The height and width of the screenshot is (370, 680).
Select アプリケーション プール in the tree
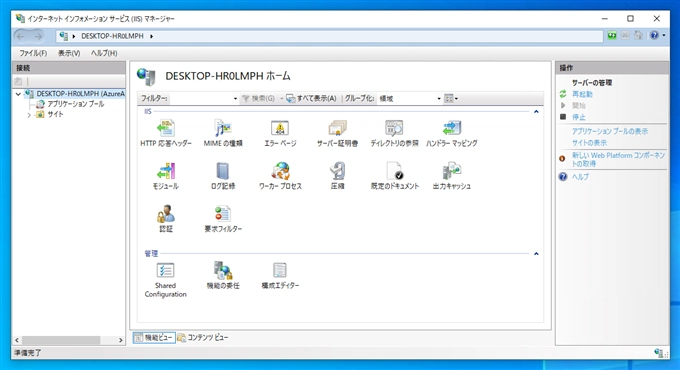[76, 104]
